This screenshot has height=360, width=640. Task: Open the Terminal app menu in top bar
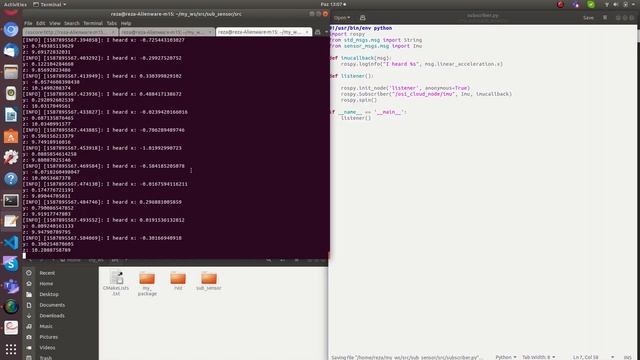tap(50, 4)
